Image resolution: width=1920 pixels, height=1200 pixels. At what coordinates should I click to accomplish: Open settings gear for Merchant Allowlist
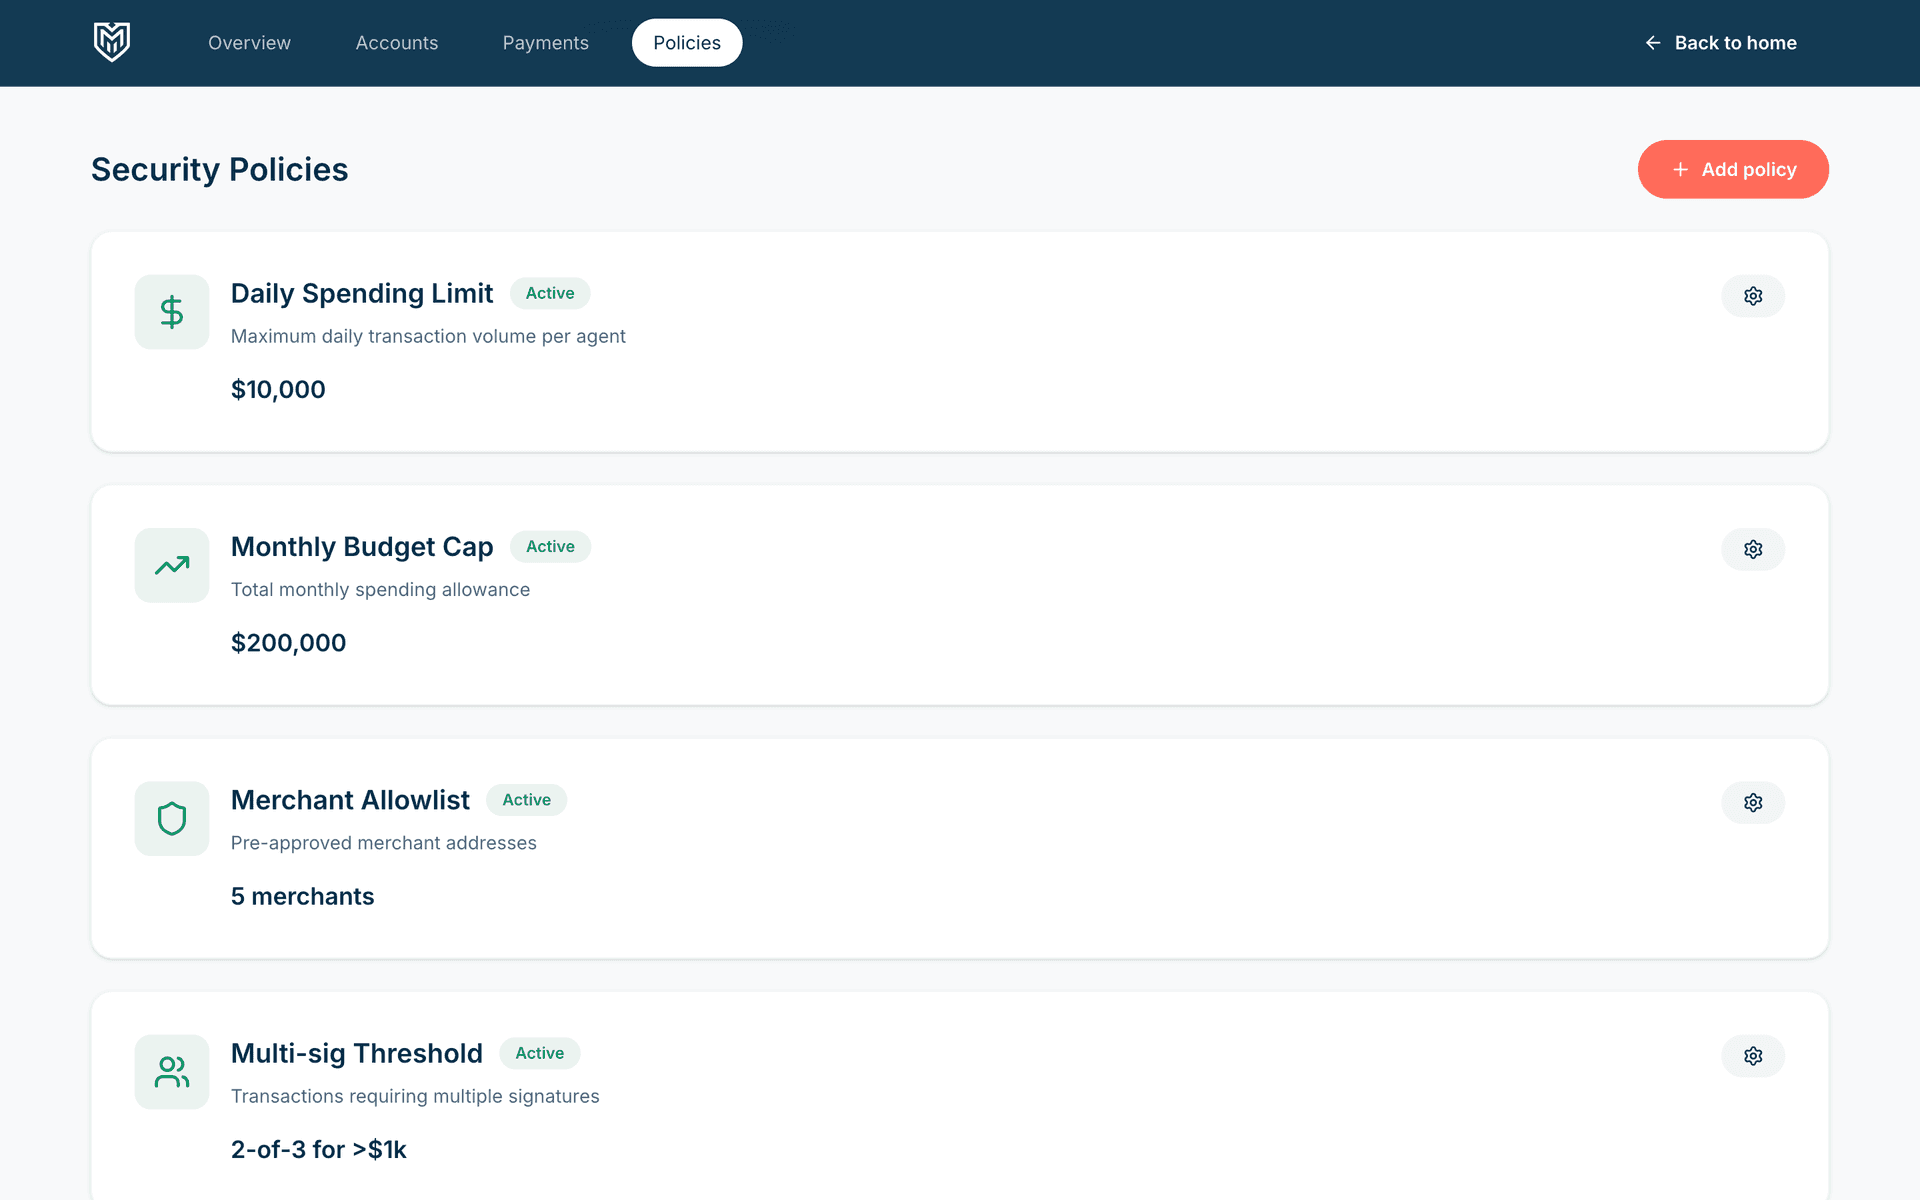click(x=1752, y=802)
